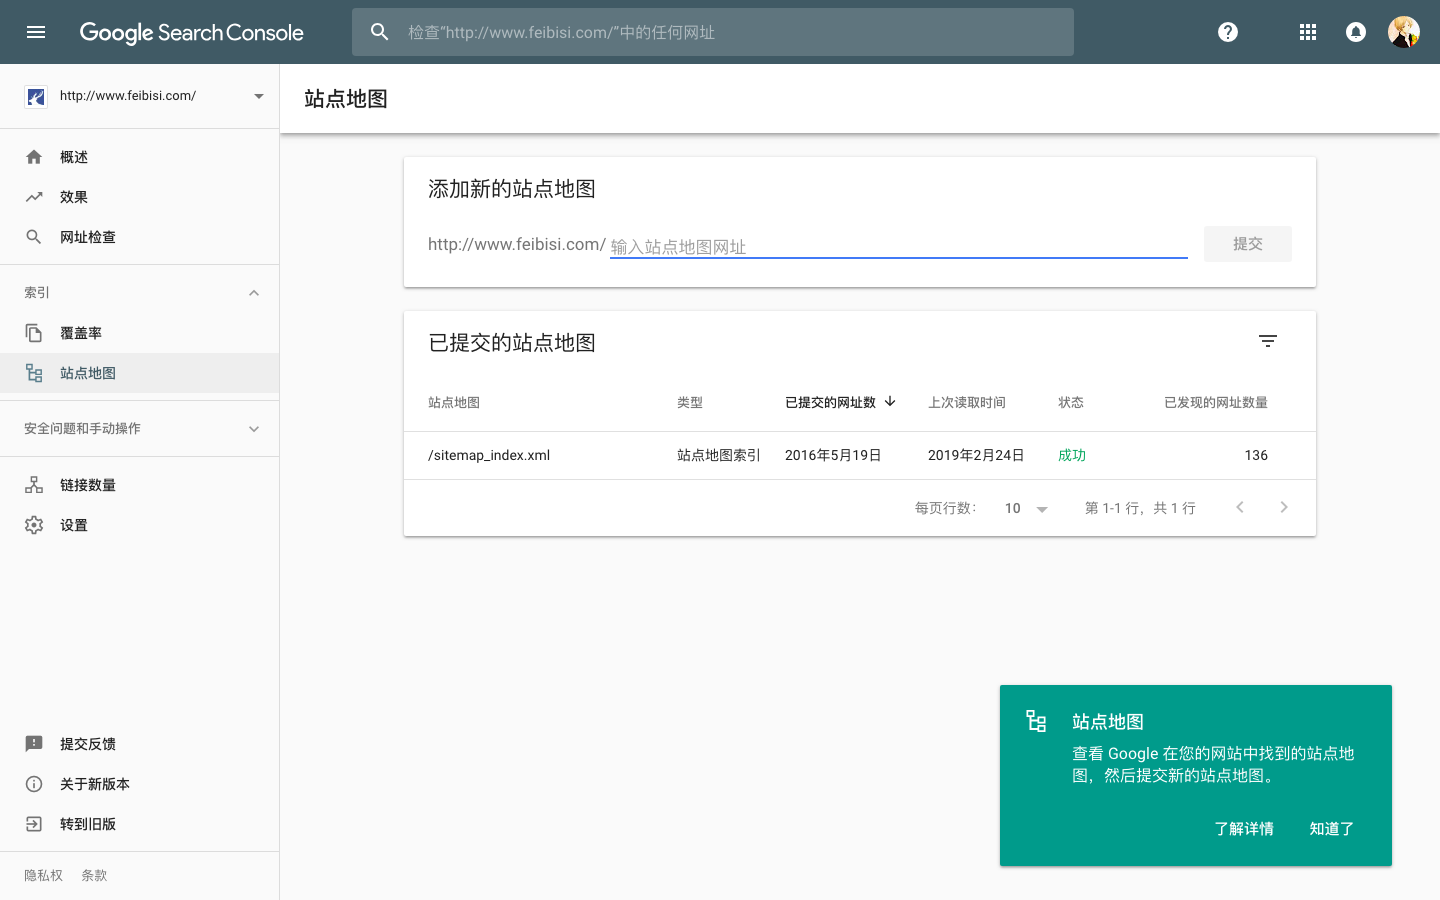
Task: Click 关于新版本 in sidebar
Action: (139, 784)
